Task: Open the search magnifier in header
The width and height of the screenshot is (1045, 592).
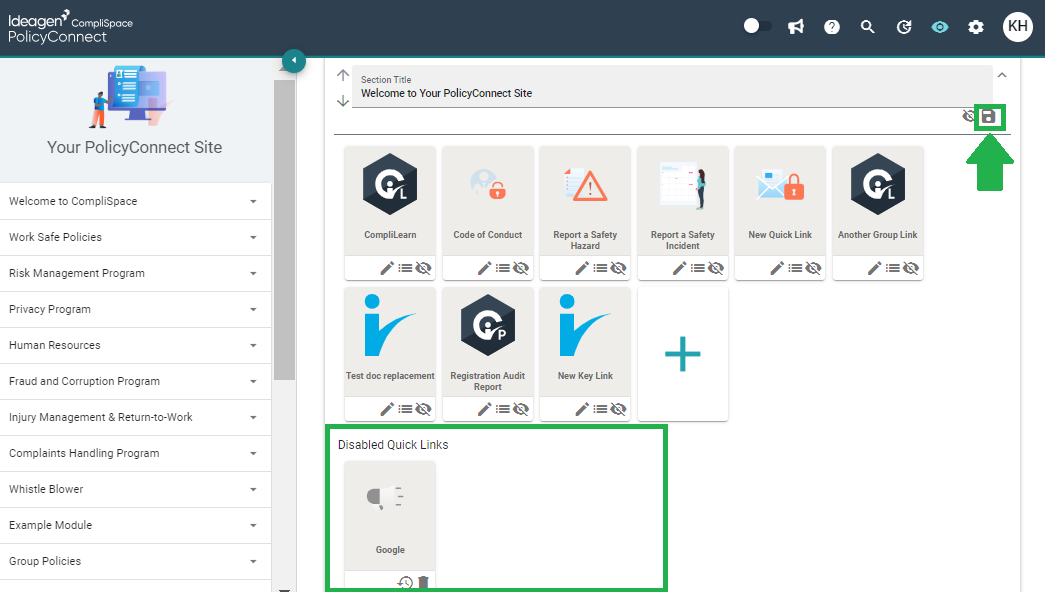Action: [x=867, y=27]
